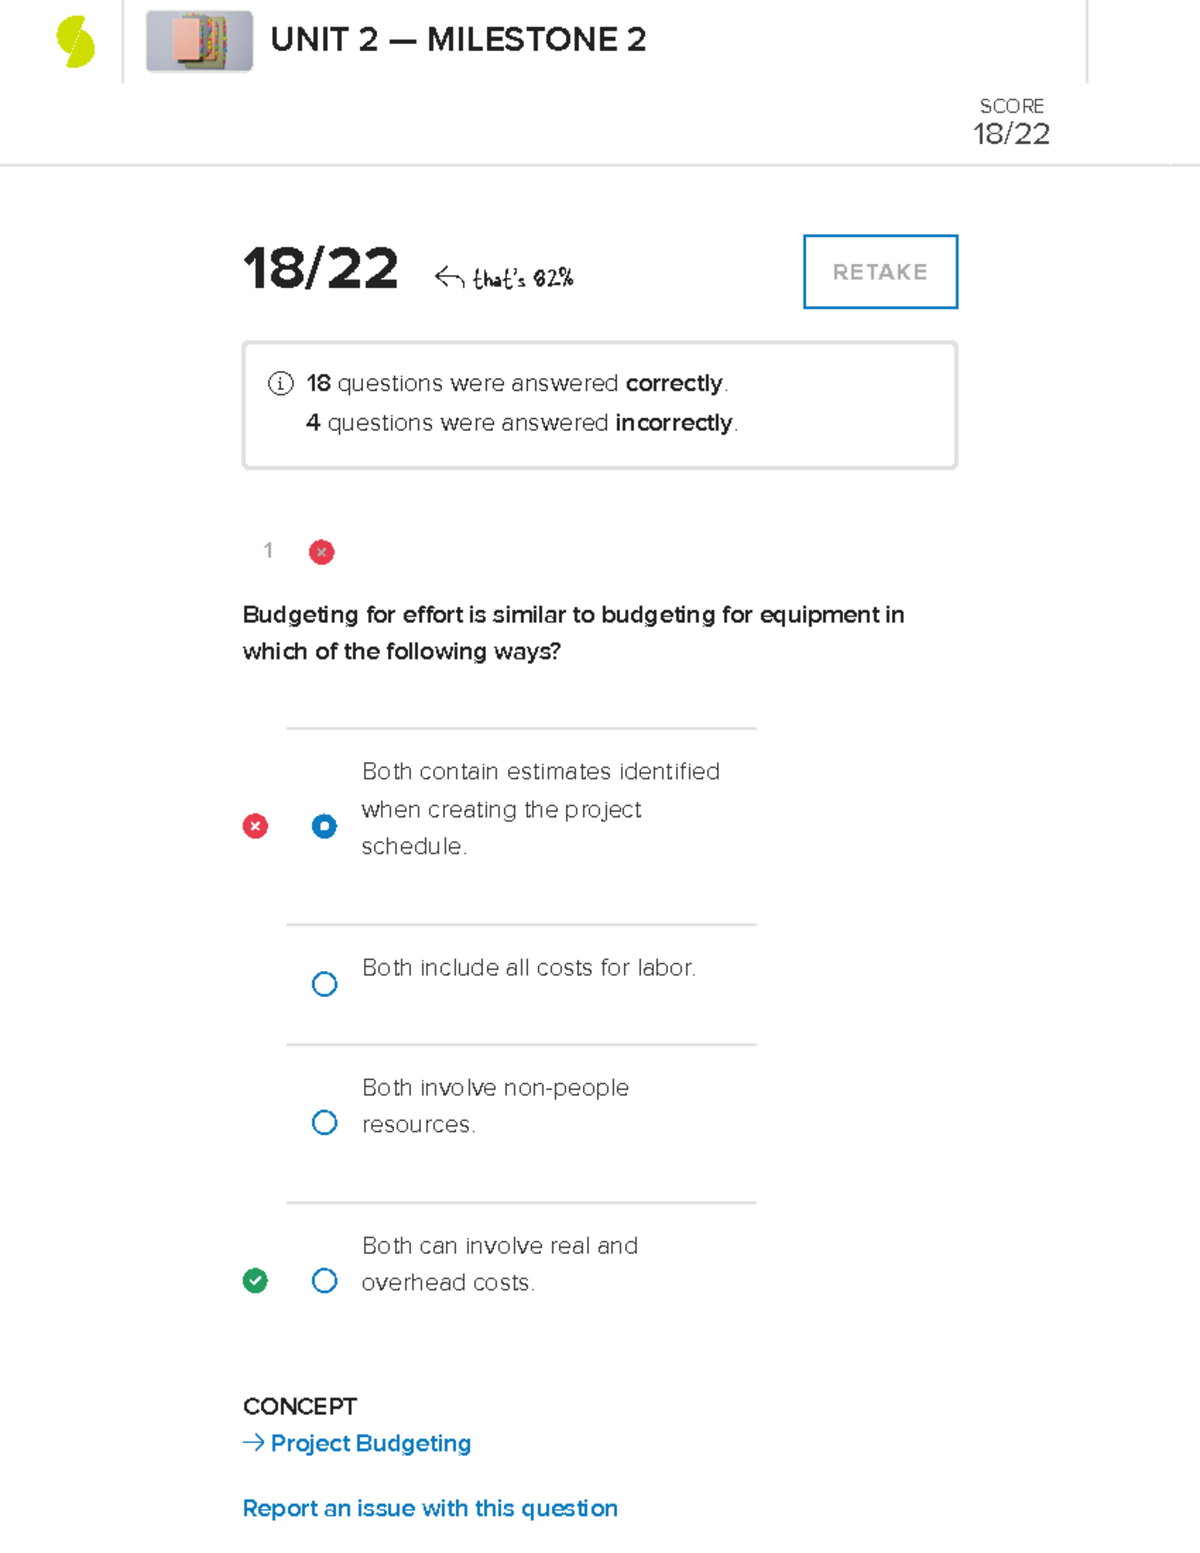Image resolution: width=1200 pixels, height=1553 pixels.
Task: Click the large 18/22 score heading
Action: click(319, 268)
